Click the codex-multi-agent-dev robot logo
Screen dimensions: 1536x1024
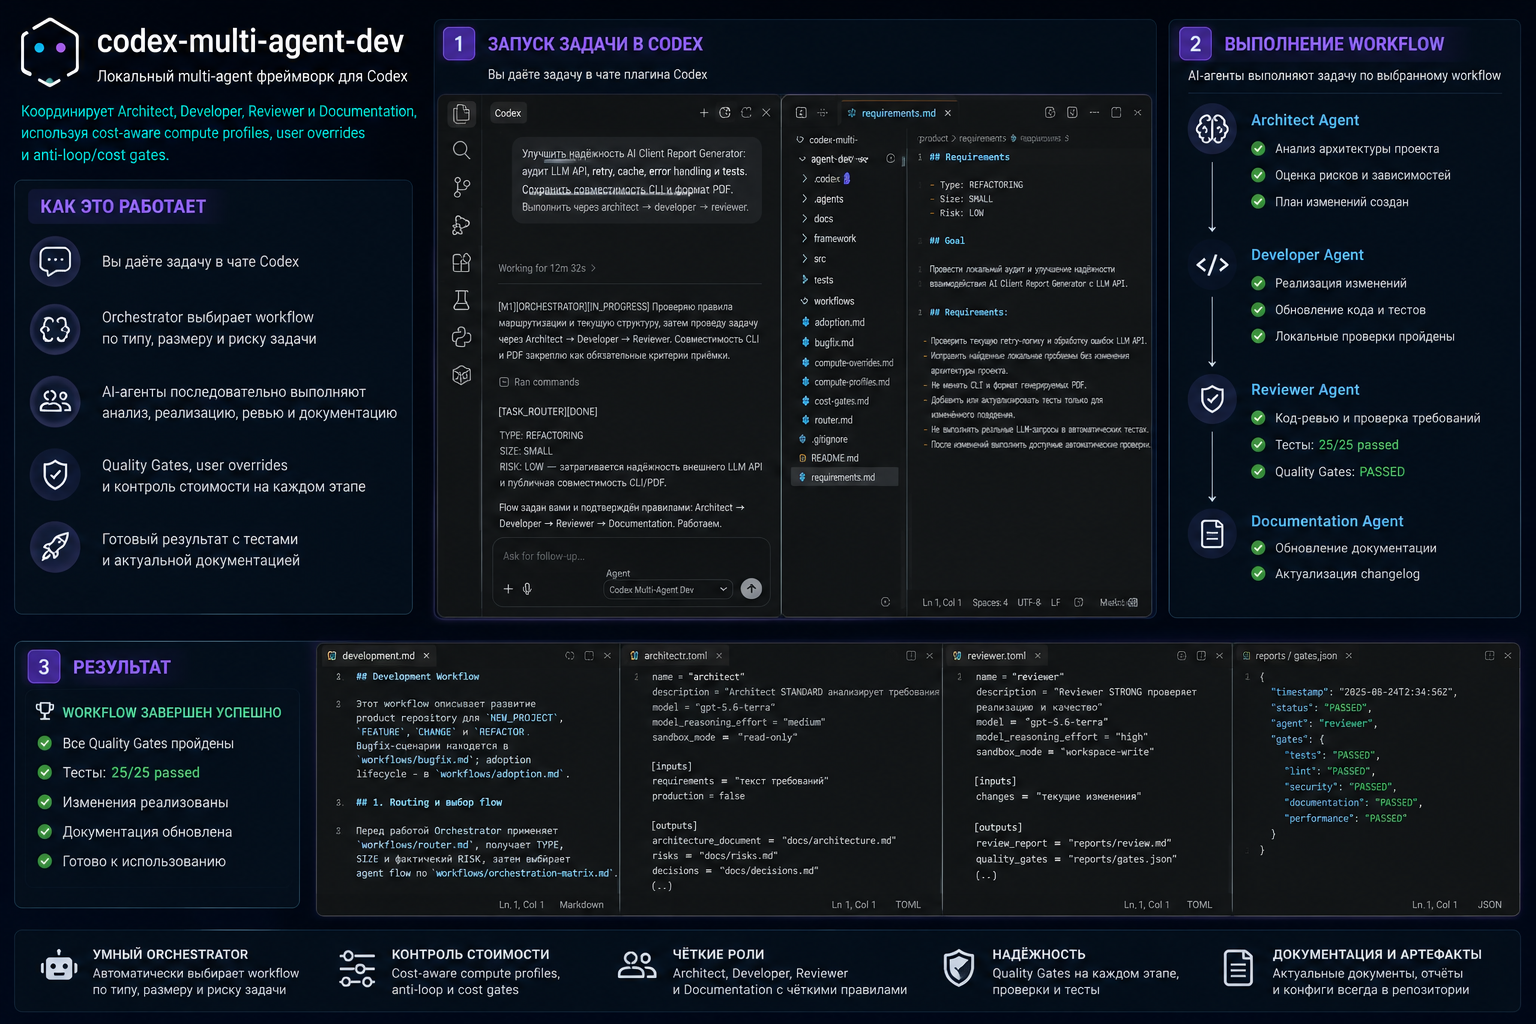point(50,52)
